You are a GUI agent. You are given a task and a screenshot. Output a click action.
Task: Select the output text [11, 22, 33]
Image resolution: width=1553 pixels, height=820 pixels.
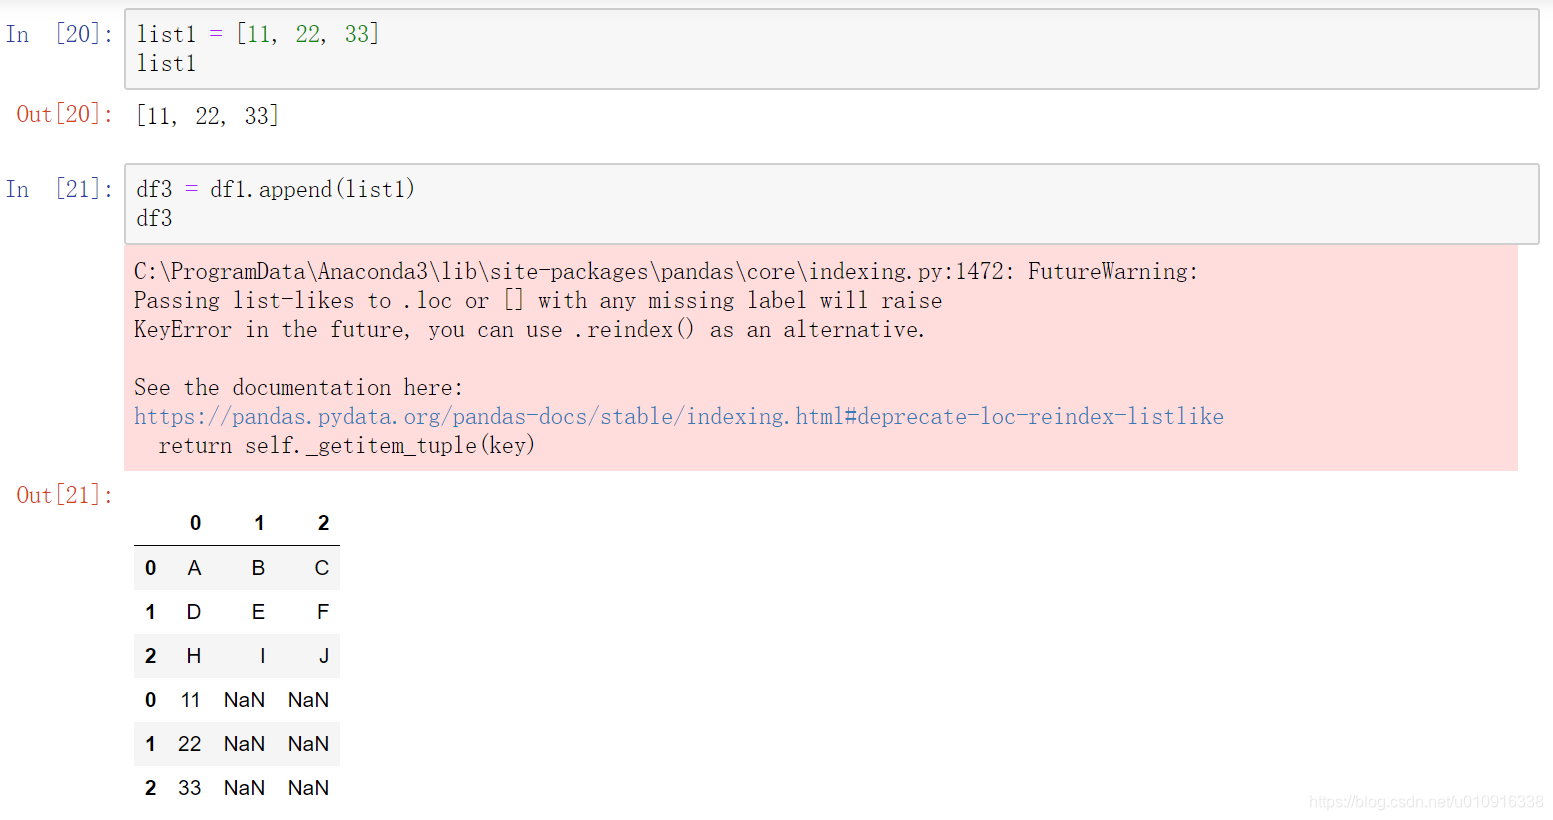tap(207, 116)
